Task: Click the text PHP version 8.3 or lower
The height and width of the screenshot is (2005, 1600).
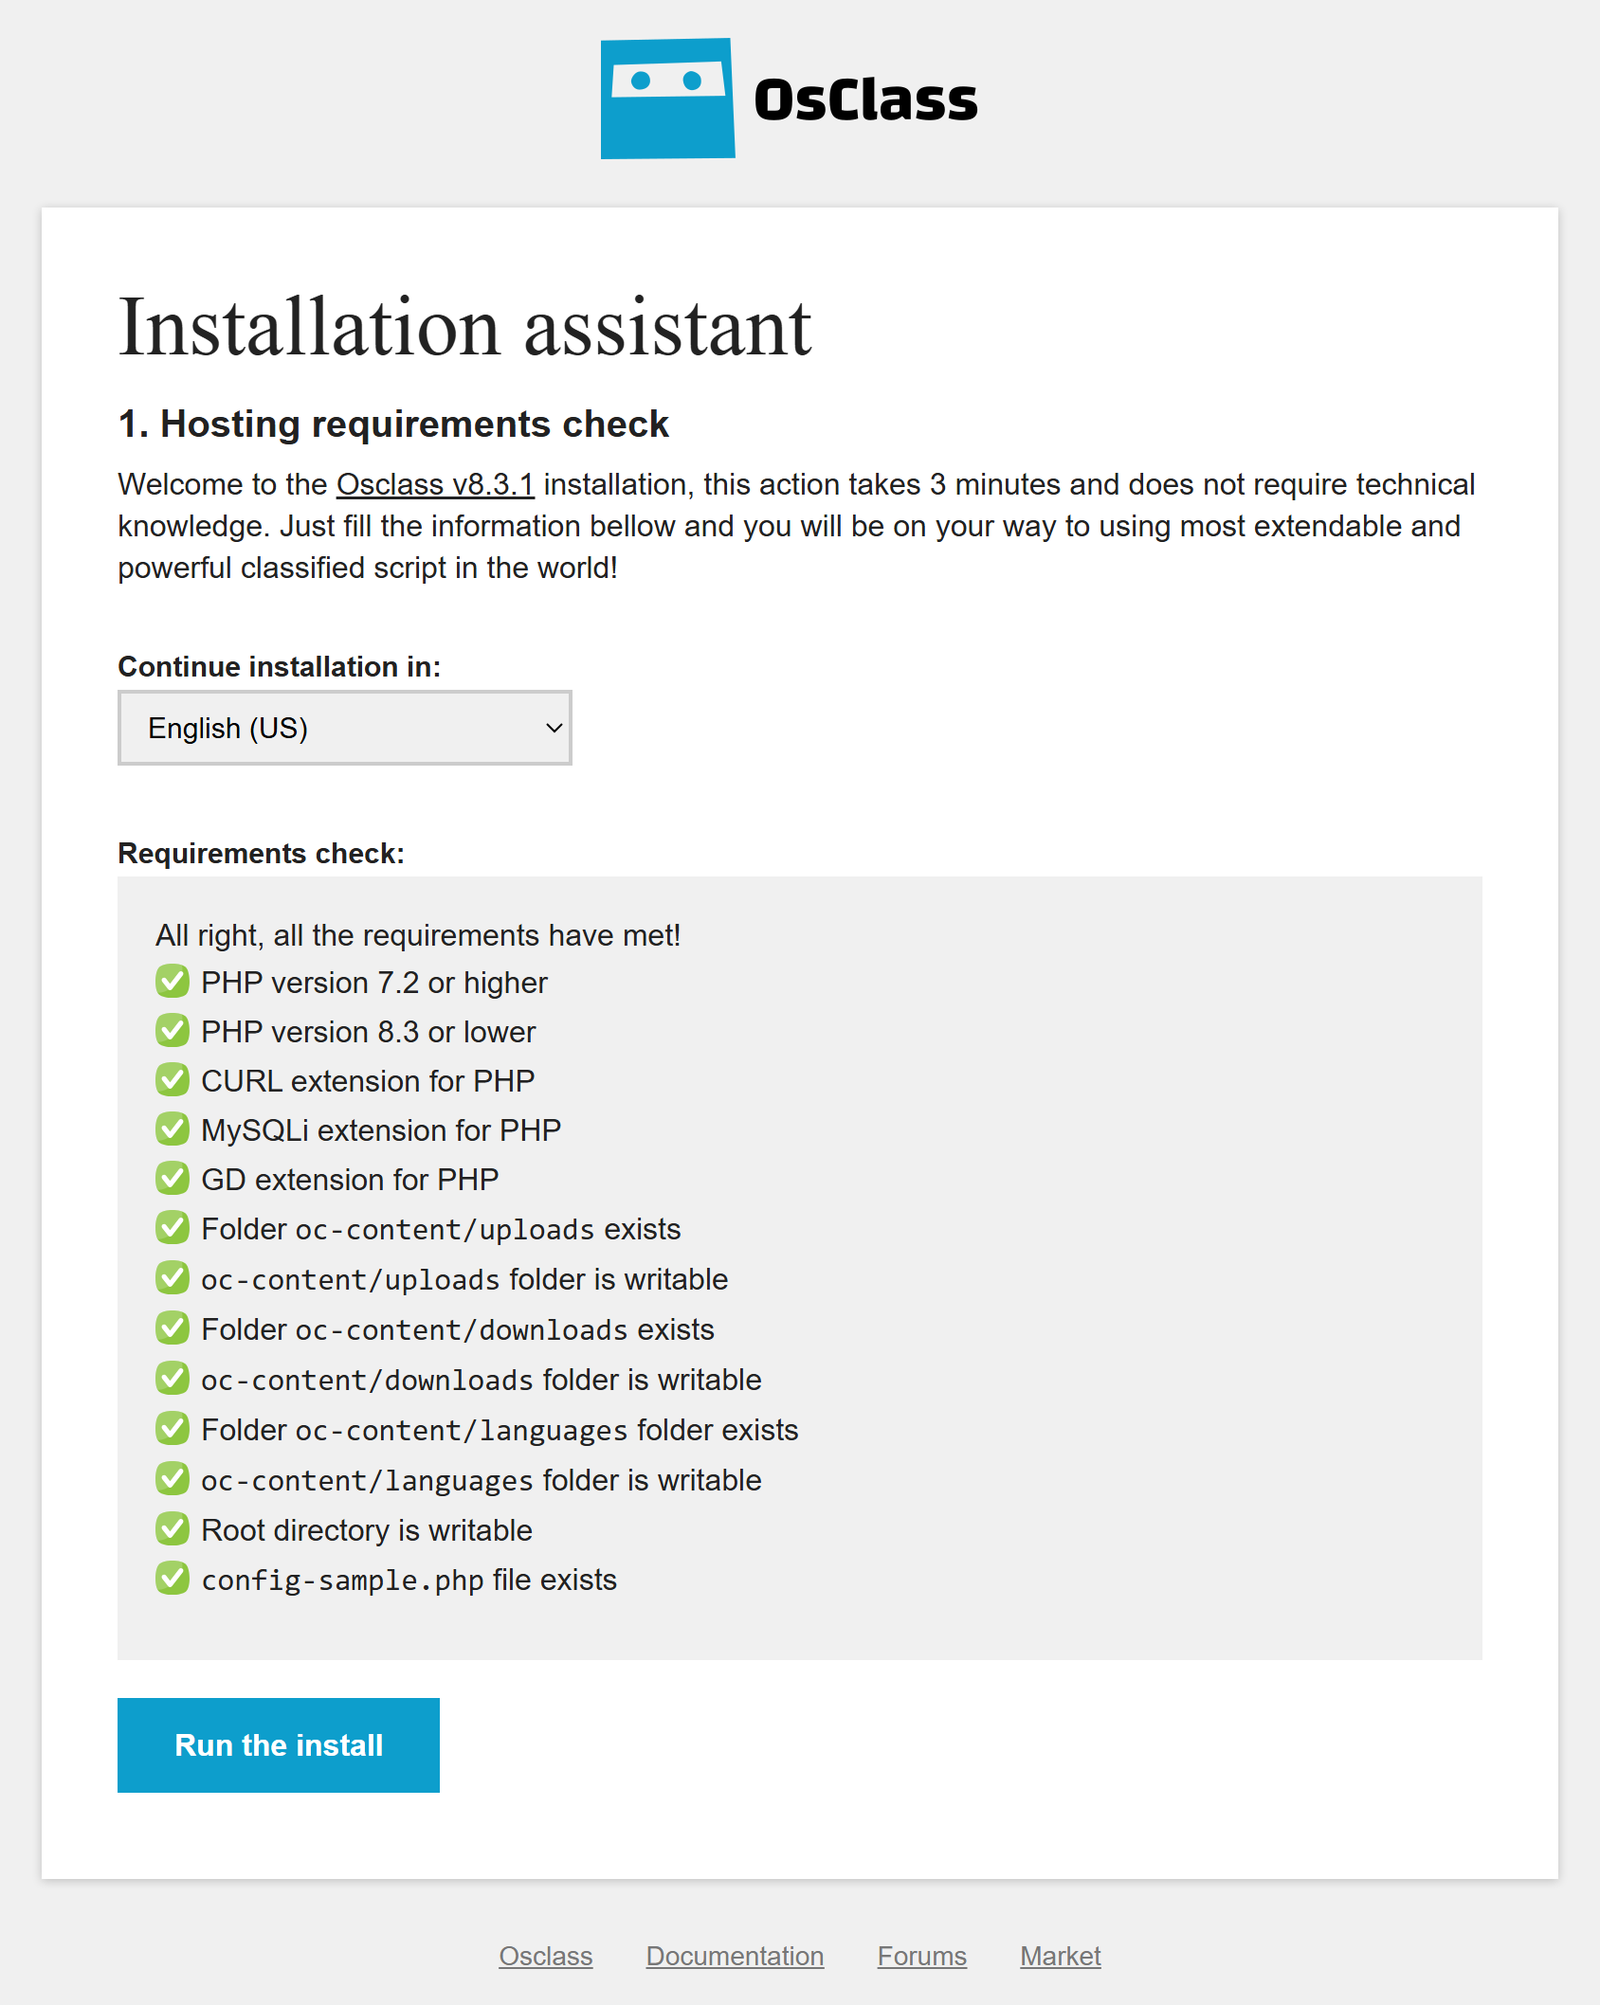Action: [x=368, y=1032]
